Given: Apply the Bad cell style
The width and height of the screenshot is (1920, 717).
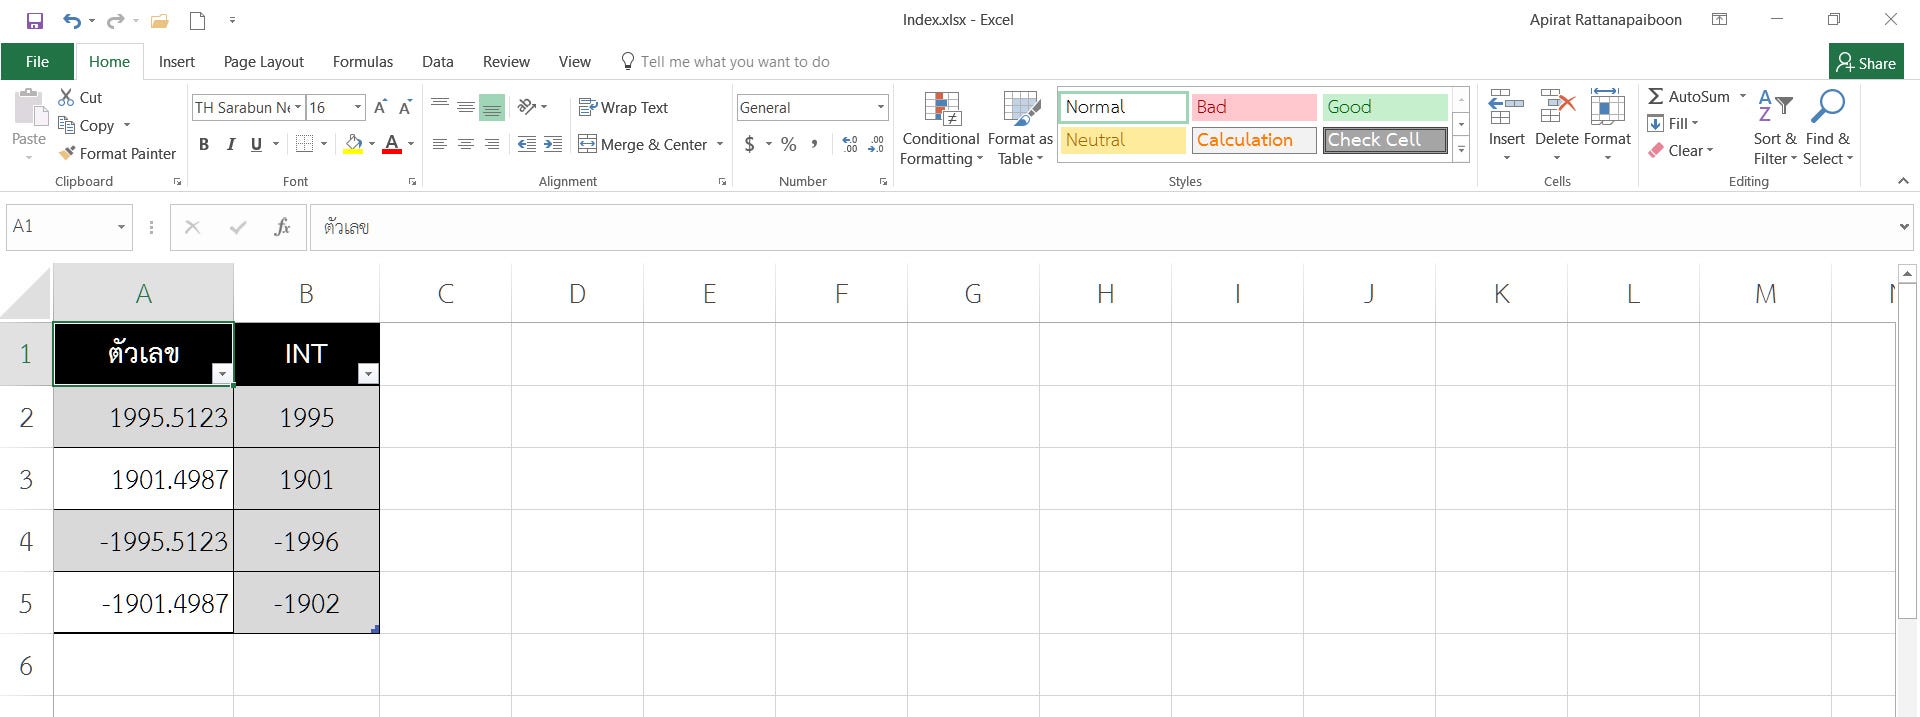Looking at the screenshot, I should pyautogui.click(x=1253, y=107).
